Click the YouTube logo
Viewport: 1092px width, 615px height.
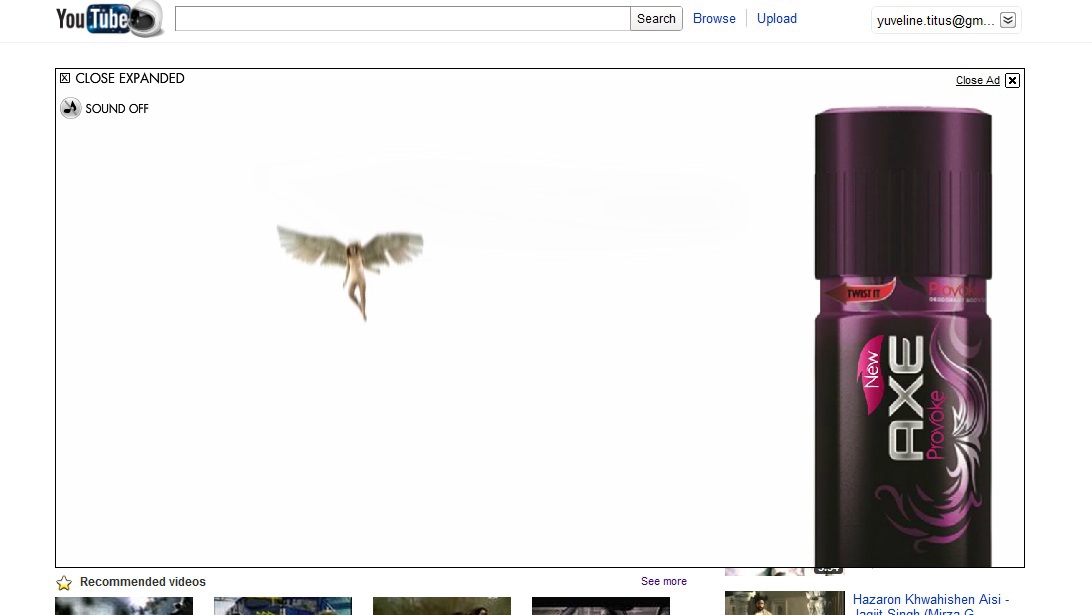pyautogui.click(x=109, y=19)
